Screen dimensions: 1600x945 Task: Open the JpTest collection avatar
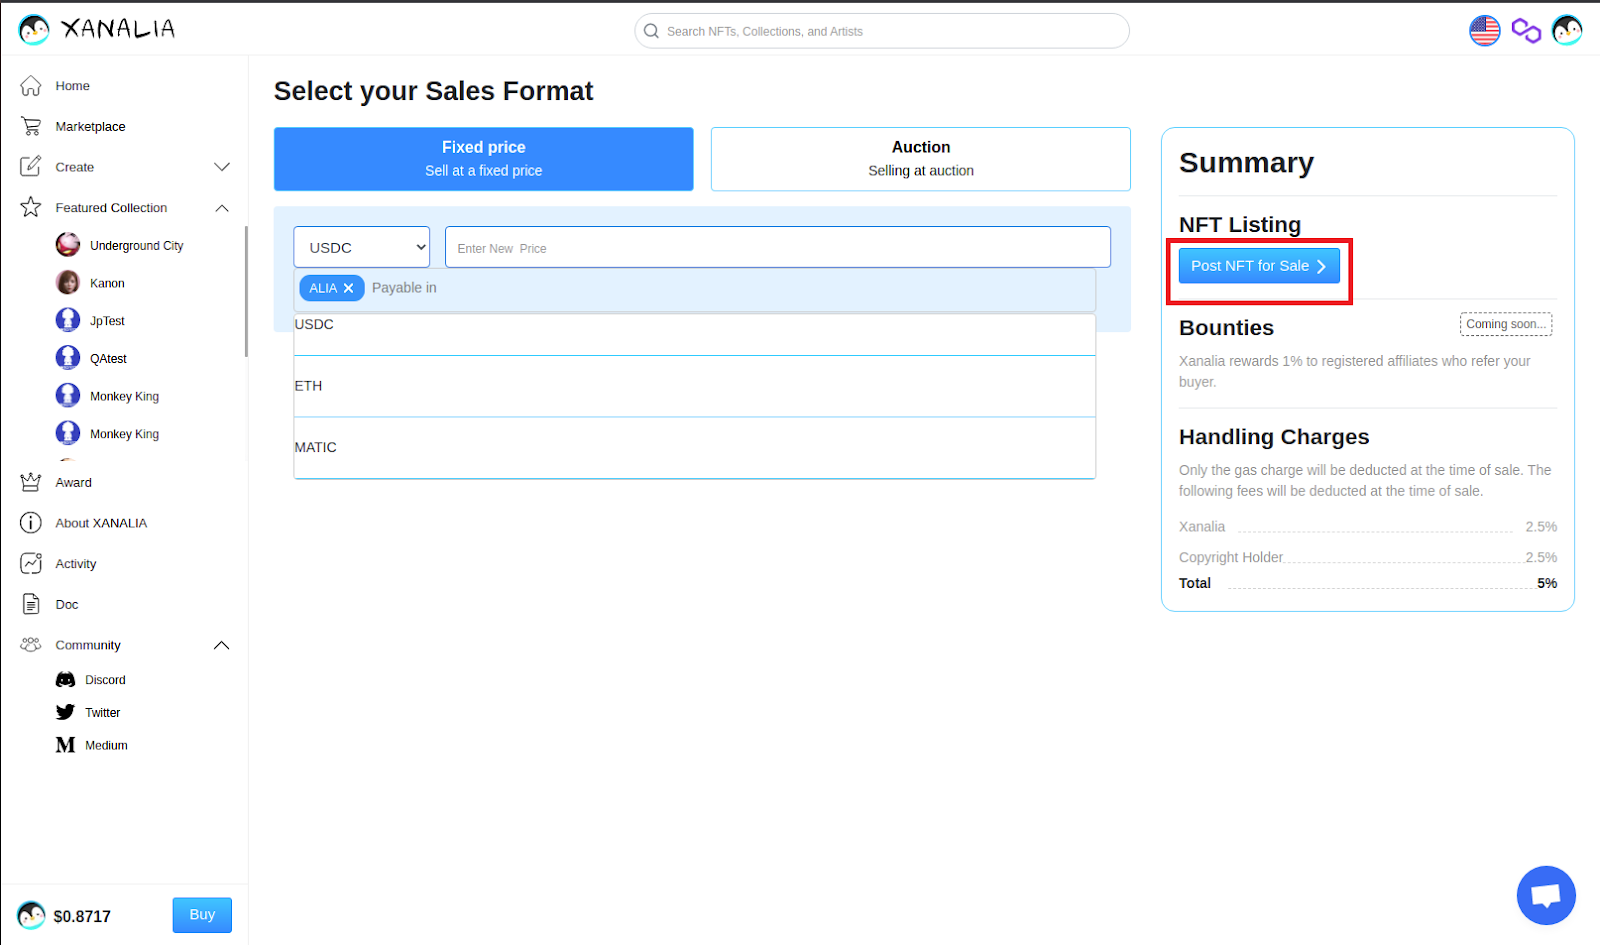pos(68,321)
